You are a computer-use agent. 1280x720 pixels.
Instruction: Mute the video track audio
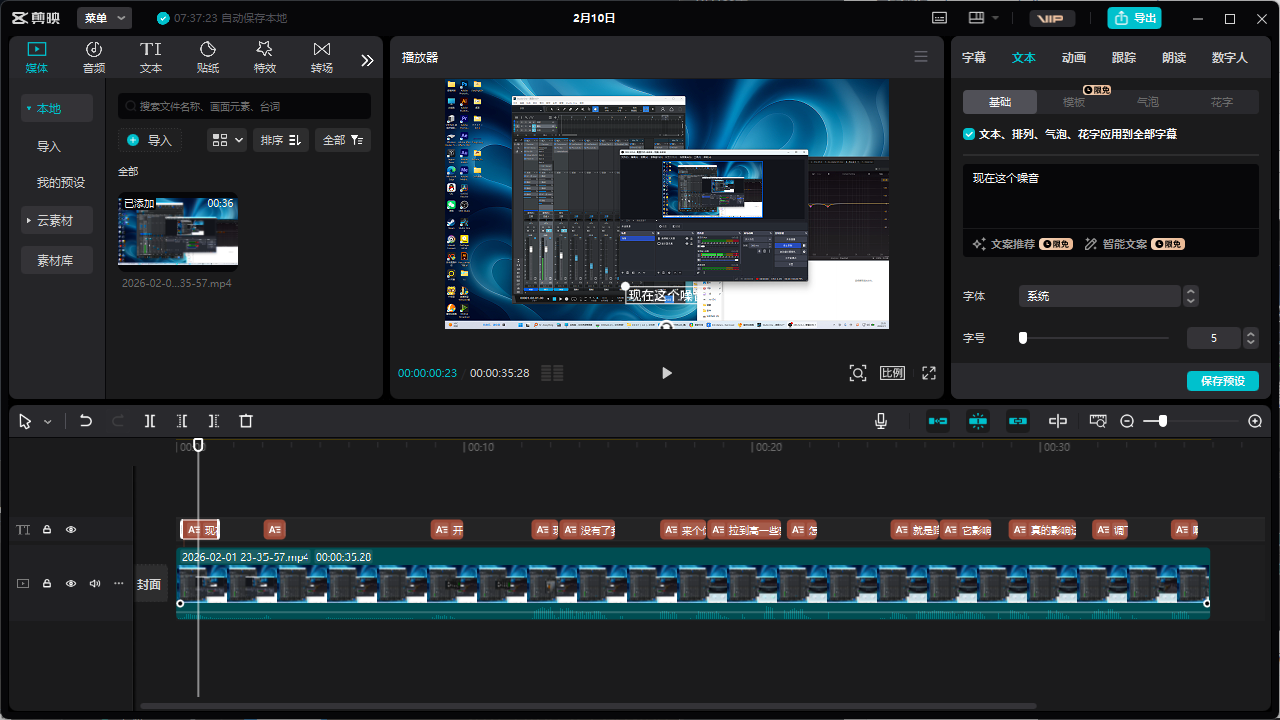95,583
